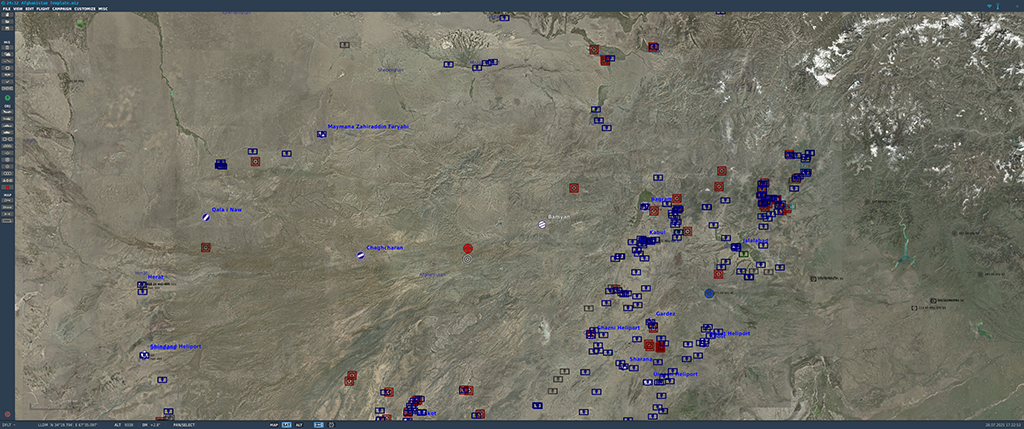The image size is (1024, 429).
Task: Switch map view to MAP mode
Action: [274, 424]
